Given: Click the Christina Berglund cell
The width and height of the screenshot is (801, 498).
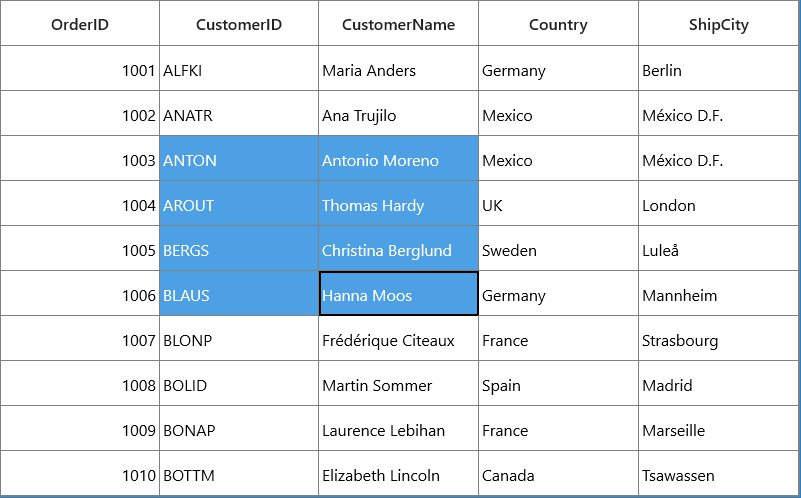Looking at the screenshot, I should (x=398, y=248).
